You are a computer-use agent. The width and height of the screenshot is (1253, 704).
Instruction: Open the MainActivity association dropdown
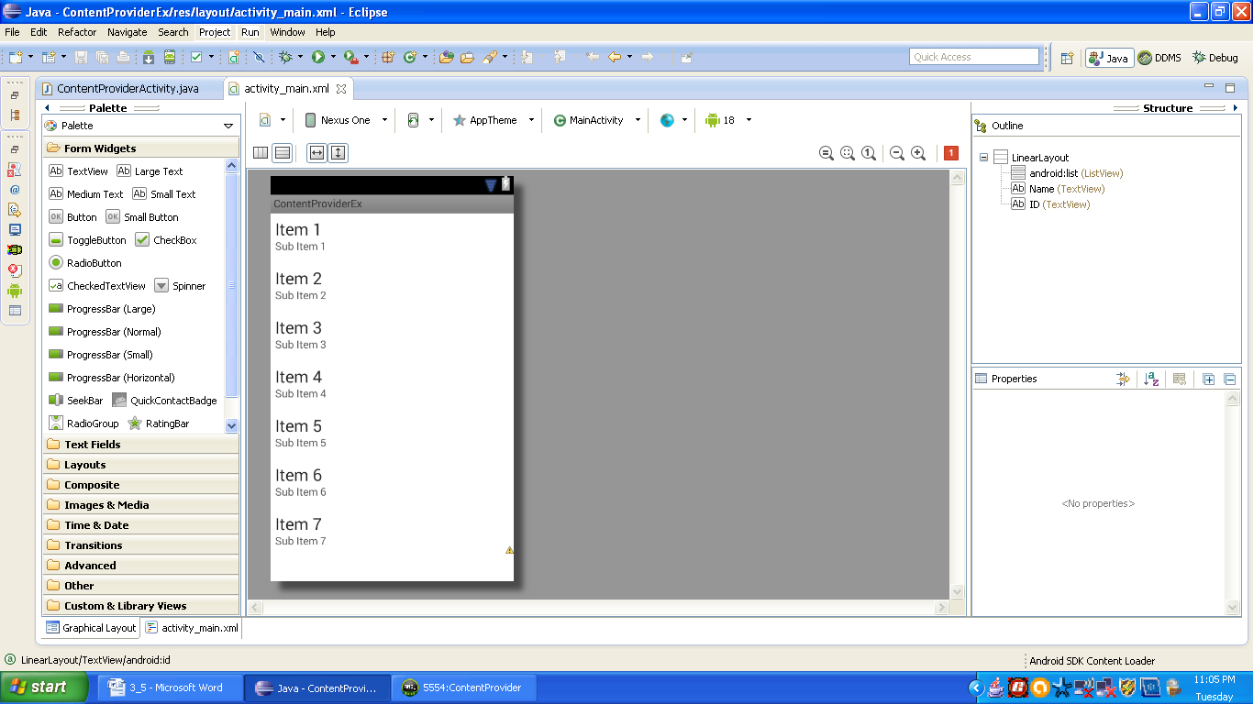coord(597,120)
